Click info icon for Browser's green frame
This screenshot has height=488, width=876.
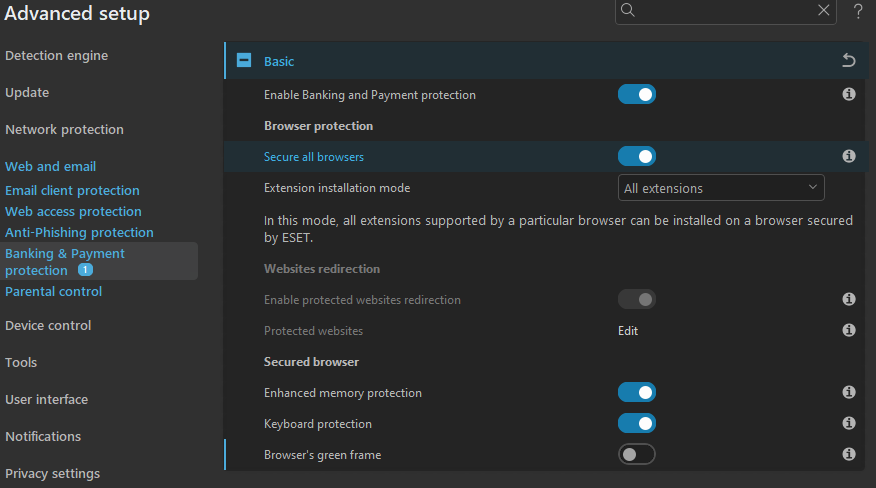coord(849,455)
